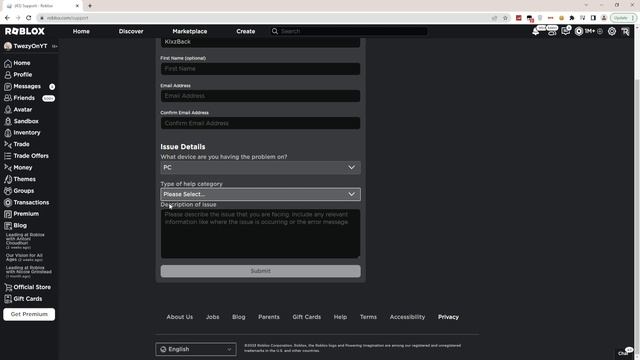Open the notifications bell

(x=536, y=31)
